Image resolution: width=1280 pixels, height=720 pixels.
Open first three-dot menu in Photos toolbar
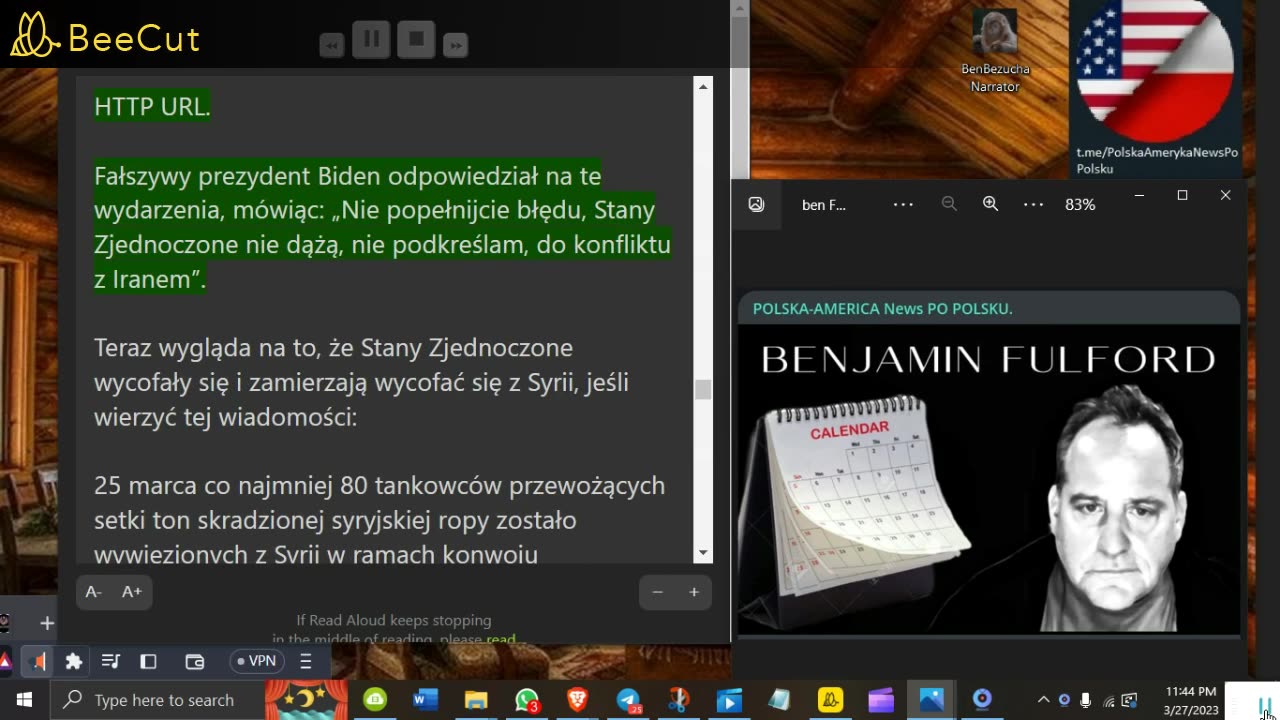903,204
